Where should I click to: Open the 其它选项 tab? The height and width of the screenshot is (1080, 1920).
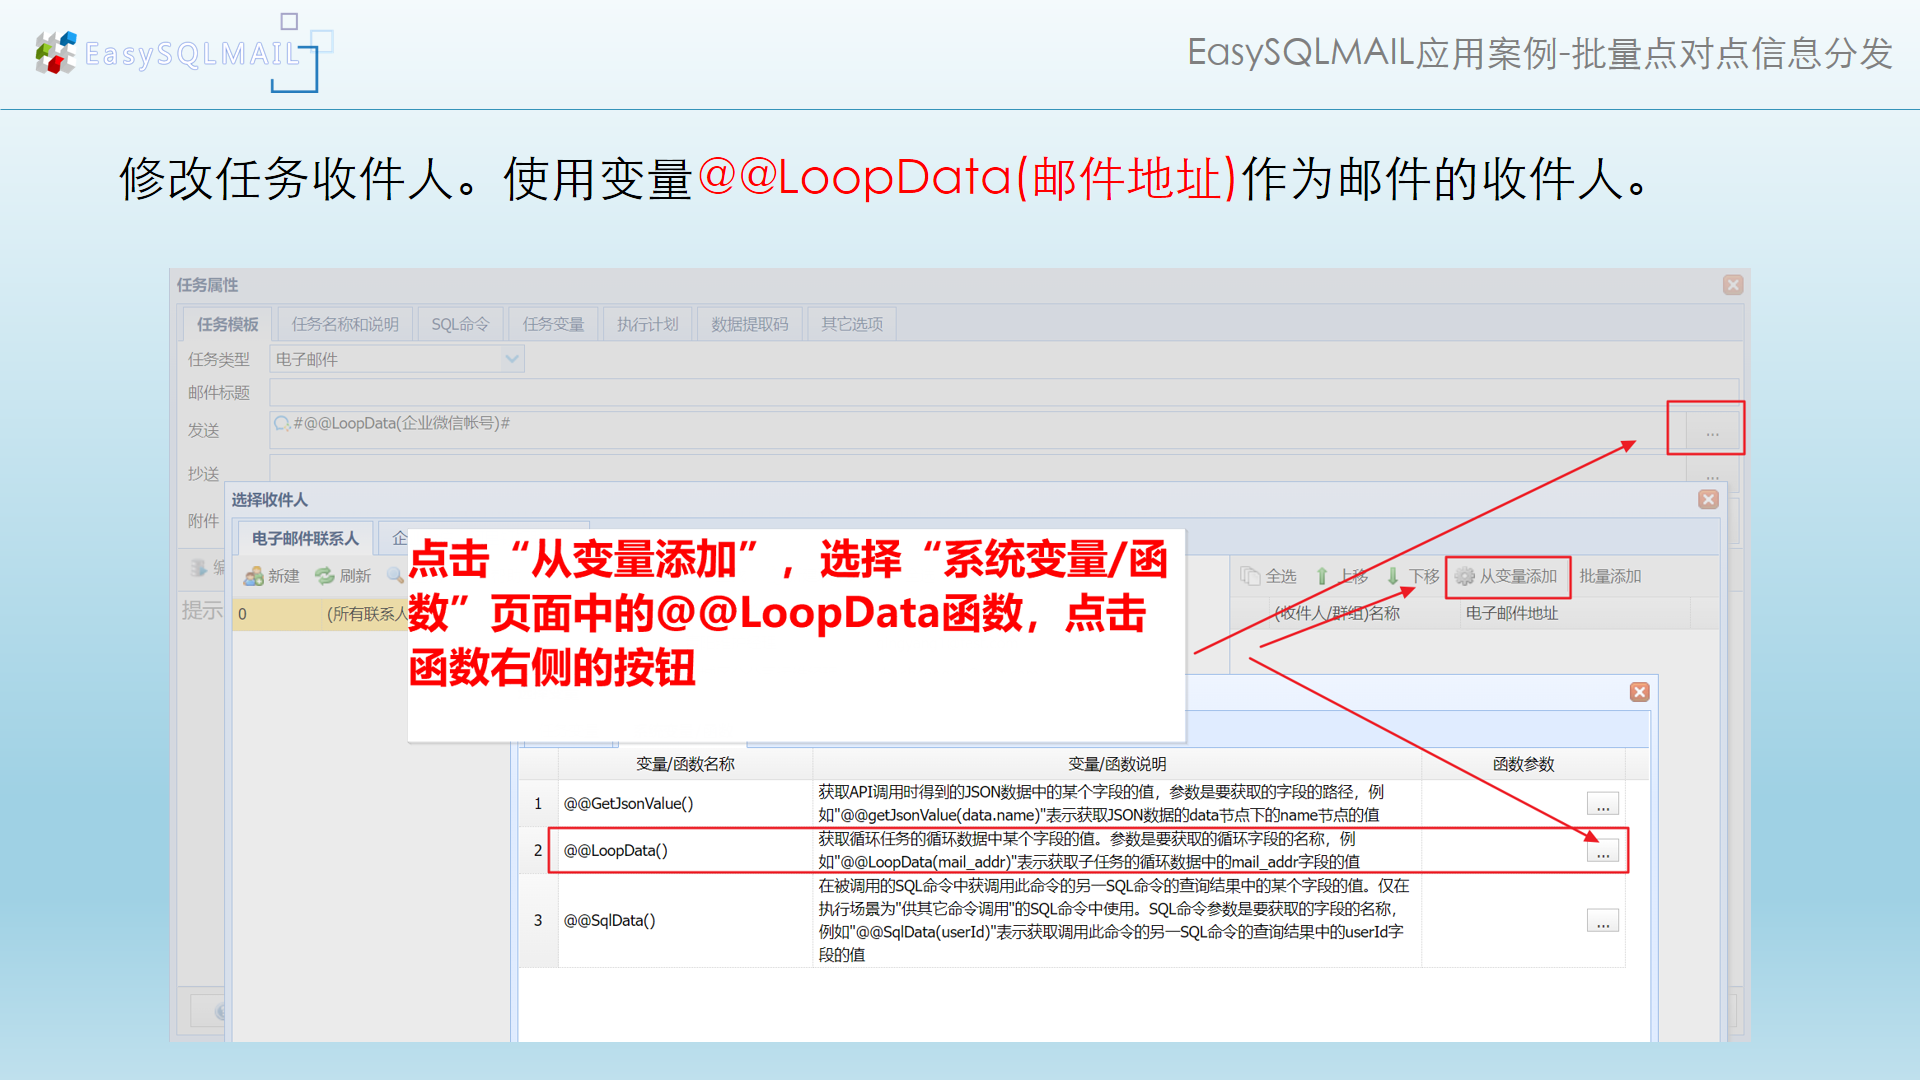pyautogui.click(x=852, y=324)
